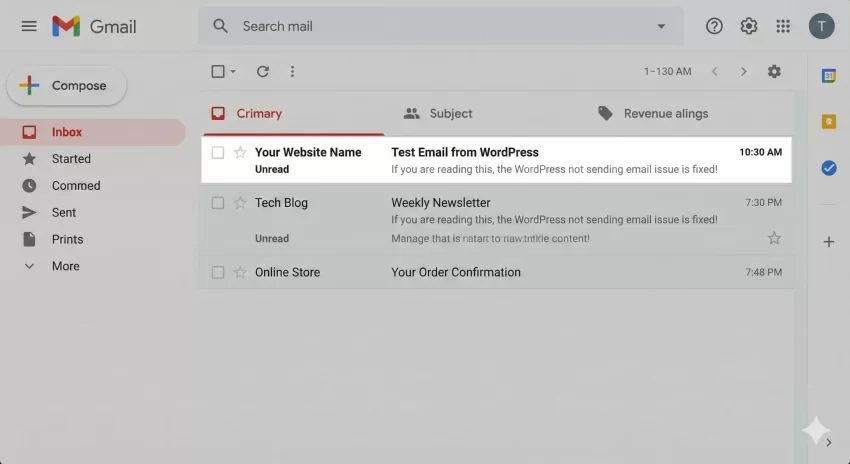Click the 7:30 PM timestamp
The width and height of the screenshot is (850, 464).
click(763, 203)
